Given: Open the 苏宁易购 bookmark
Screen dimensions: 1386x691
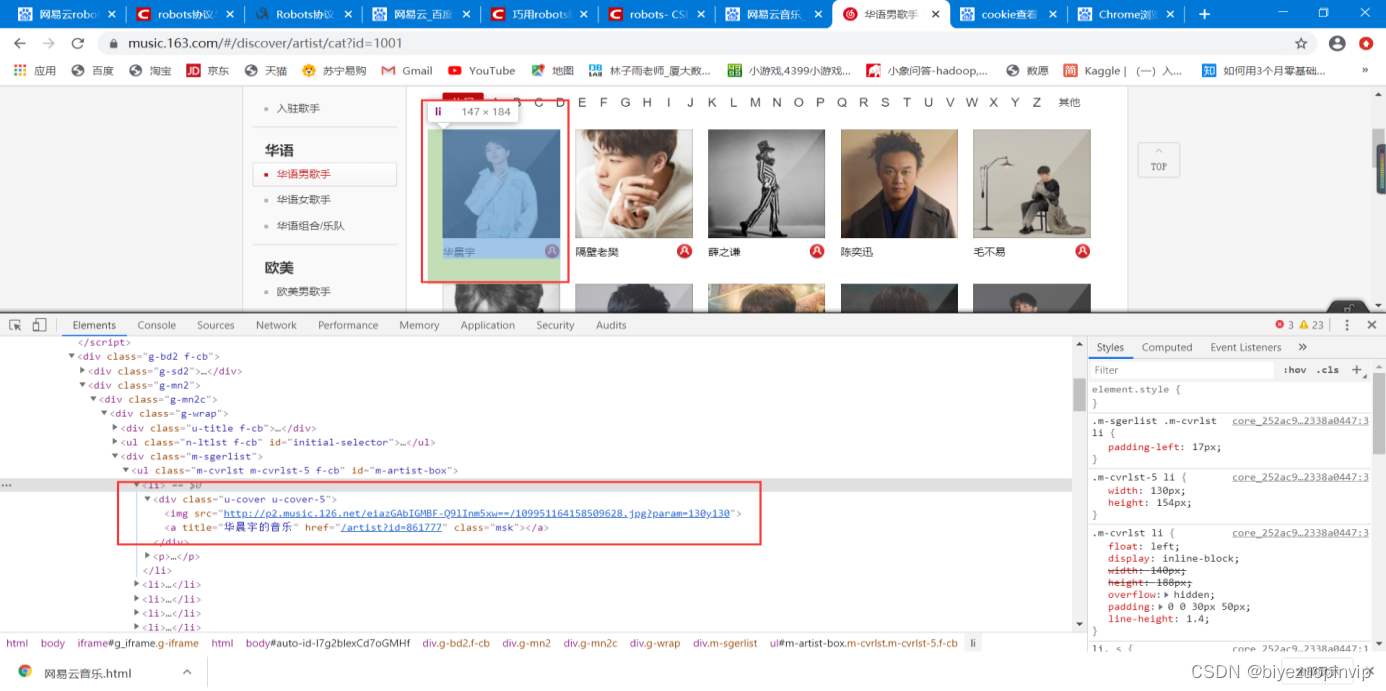Looking at the screenshot, I should pos(334,71).
